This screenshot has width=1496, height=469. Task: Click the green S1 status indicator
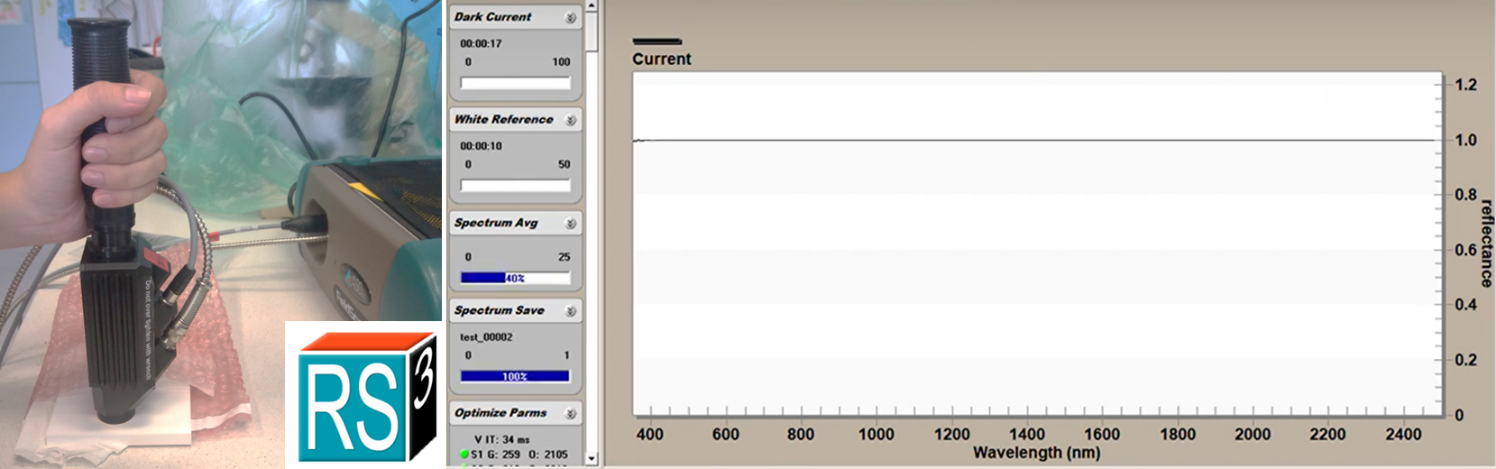point(464,455)
